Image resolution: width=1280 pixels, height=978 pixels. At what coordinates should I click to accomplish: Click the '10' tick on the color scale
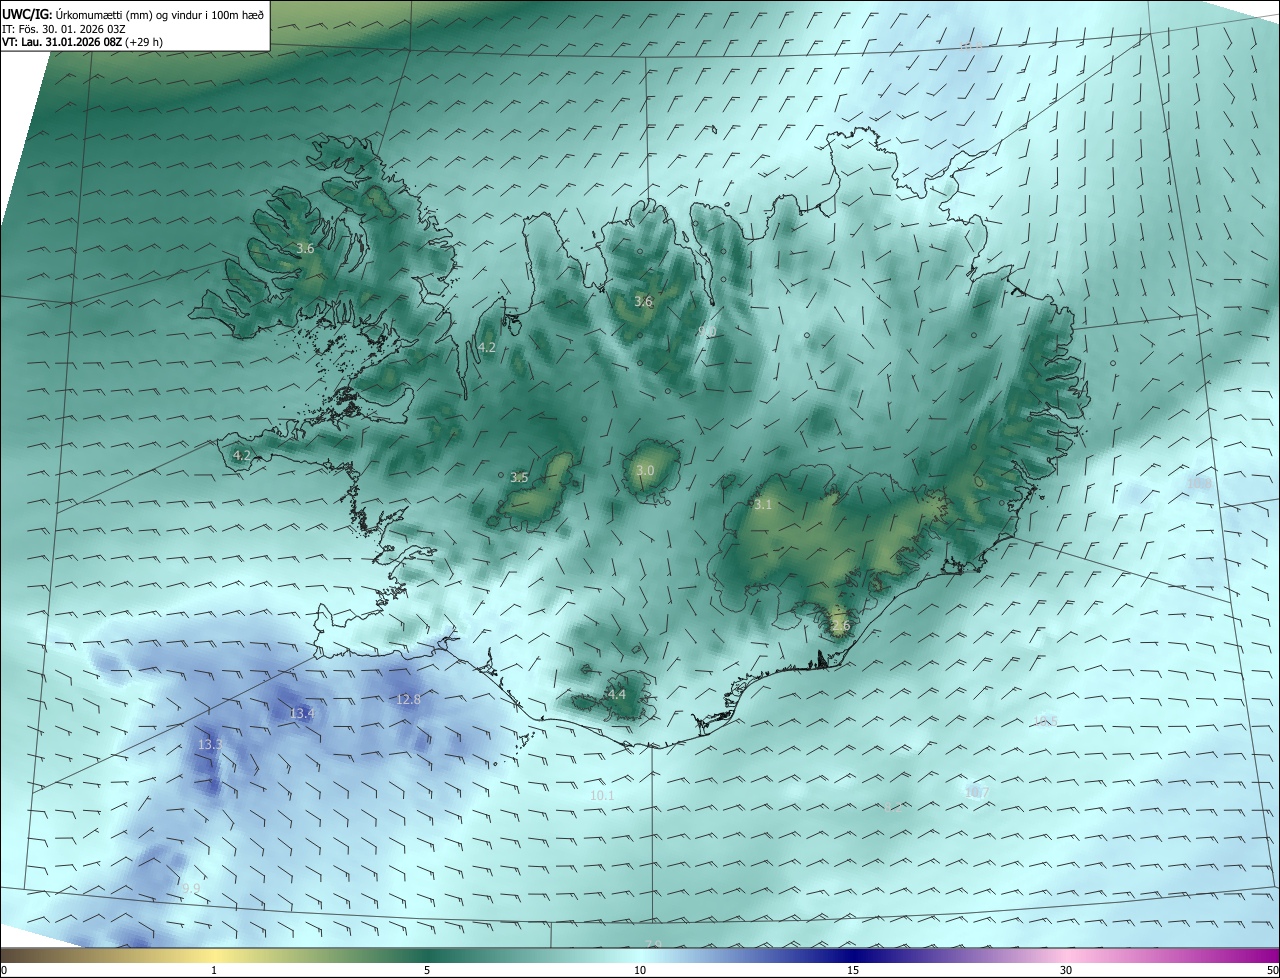tap(640, 971)
